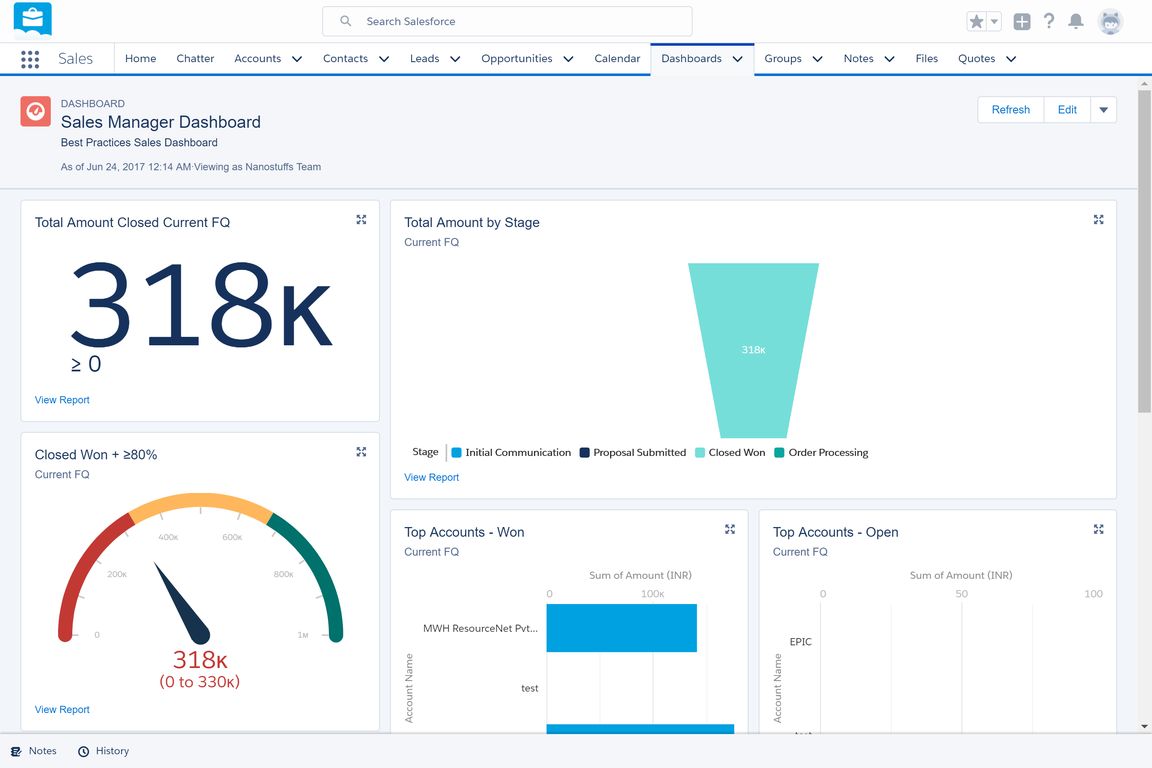1152x768 pixels.
Task: Click the 'test' account label in Top Accounts - Won
Action: [530, 689]
